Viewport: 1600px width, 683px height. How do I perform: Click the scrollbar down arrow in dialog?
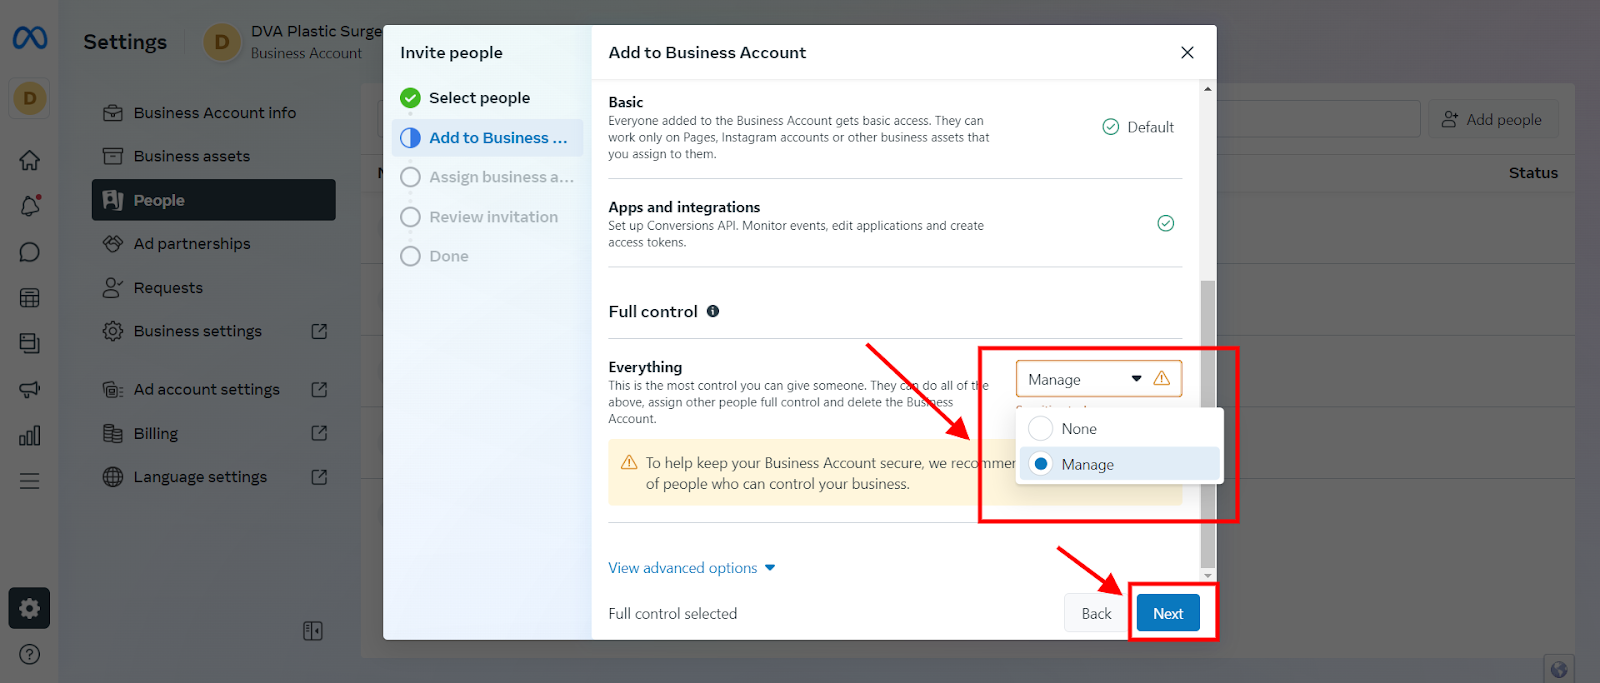1208,575
